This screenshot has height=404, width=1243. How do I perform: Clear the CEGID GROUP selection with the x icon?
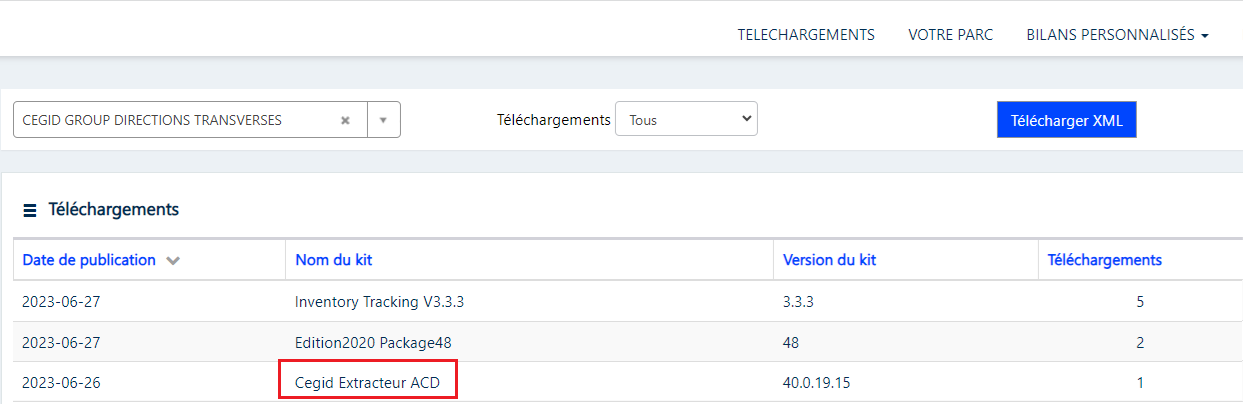(x=345, y=120)
